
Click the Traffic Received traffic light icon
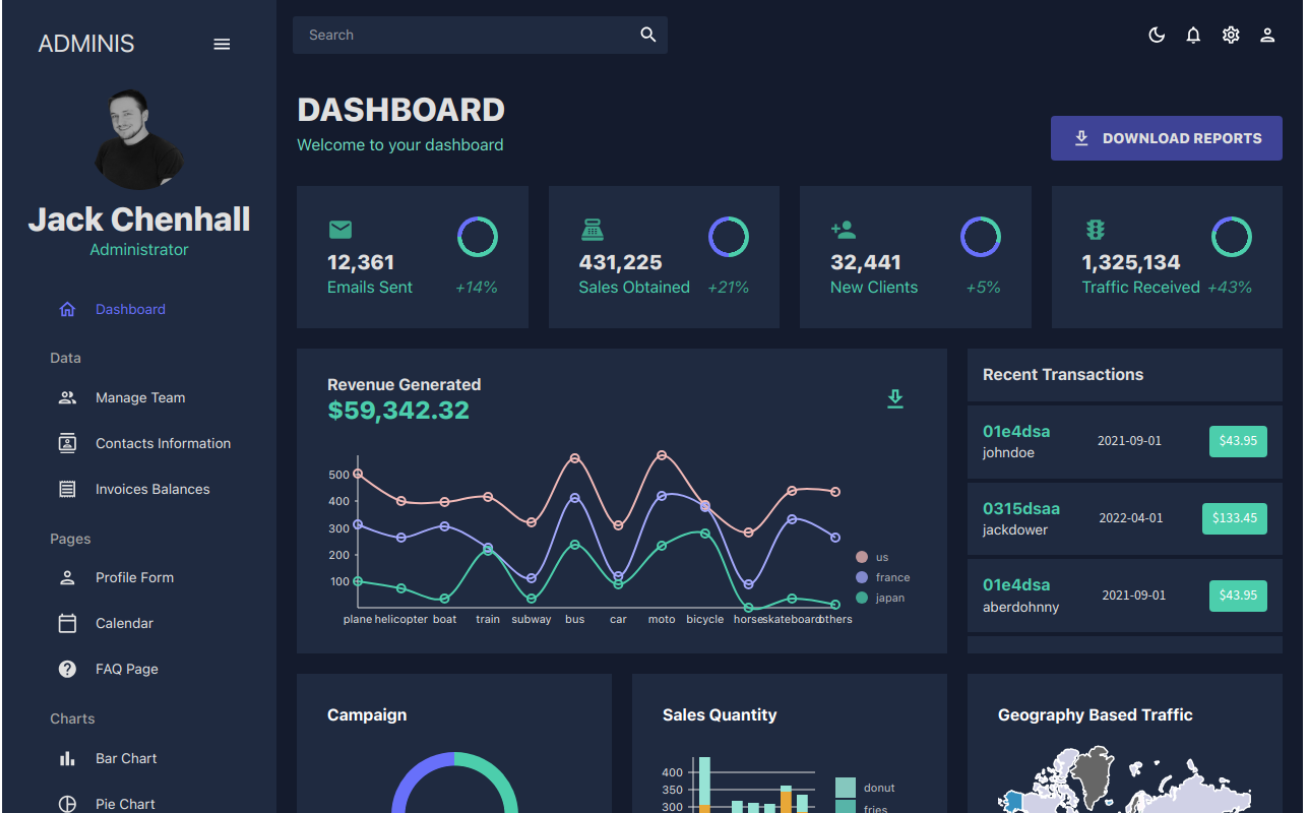[1095, 230]
